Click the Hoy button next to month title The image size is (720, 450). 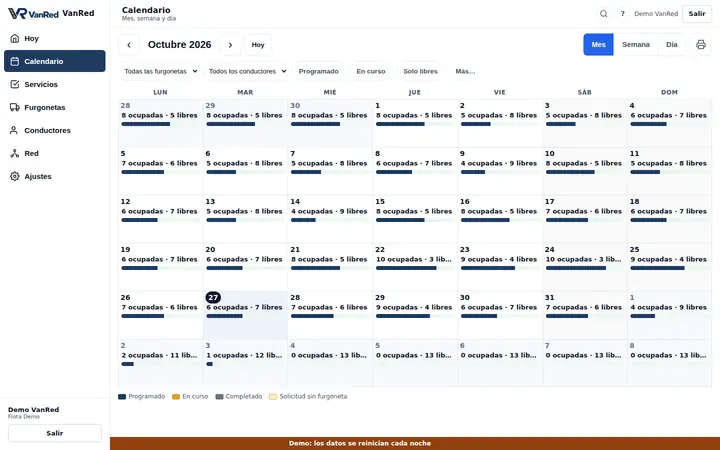[258, 45]
